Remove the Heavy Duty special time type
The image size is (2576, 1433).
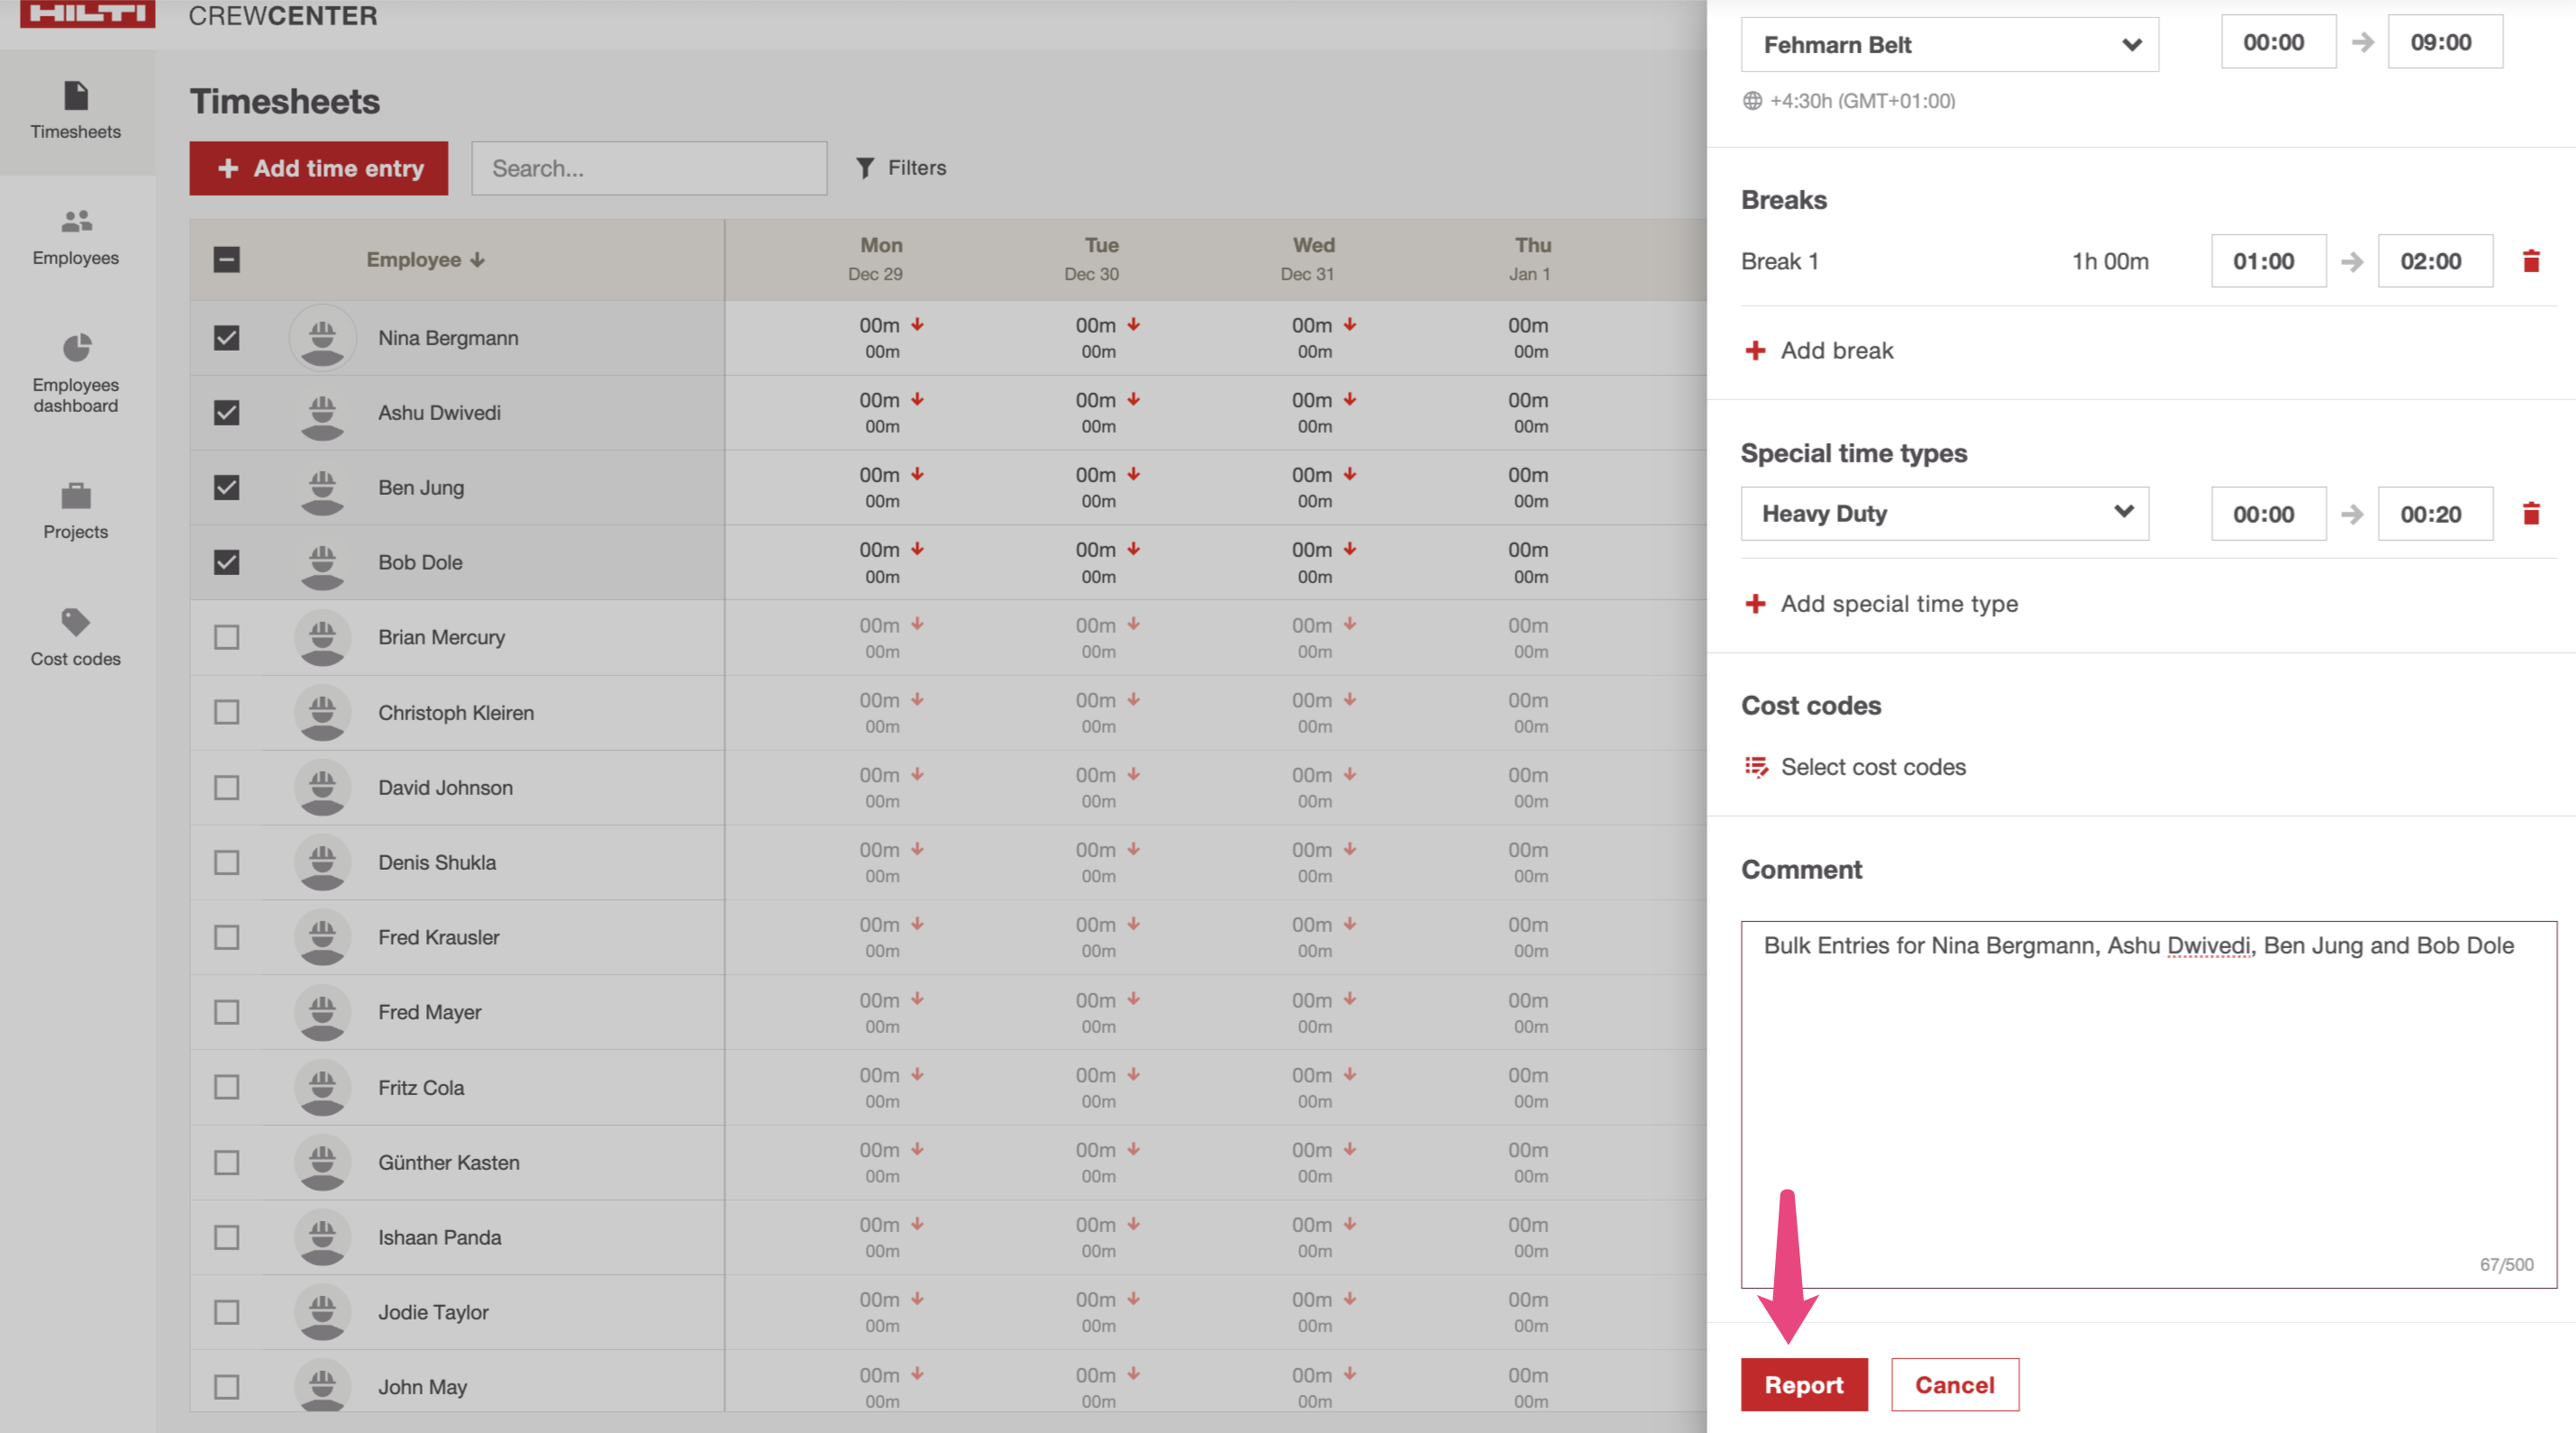pos(2530,514)
